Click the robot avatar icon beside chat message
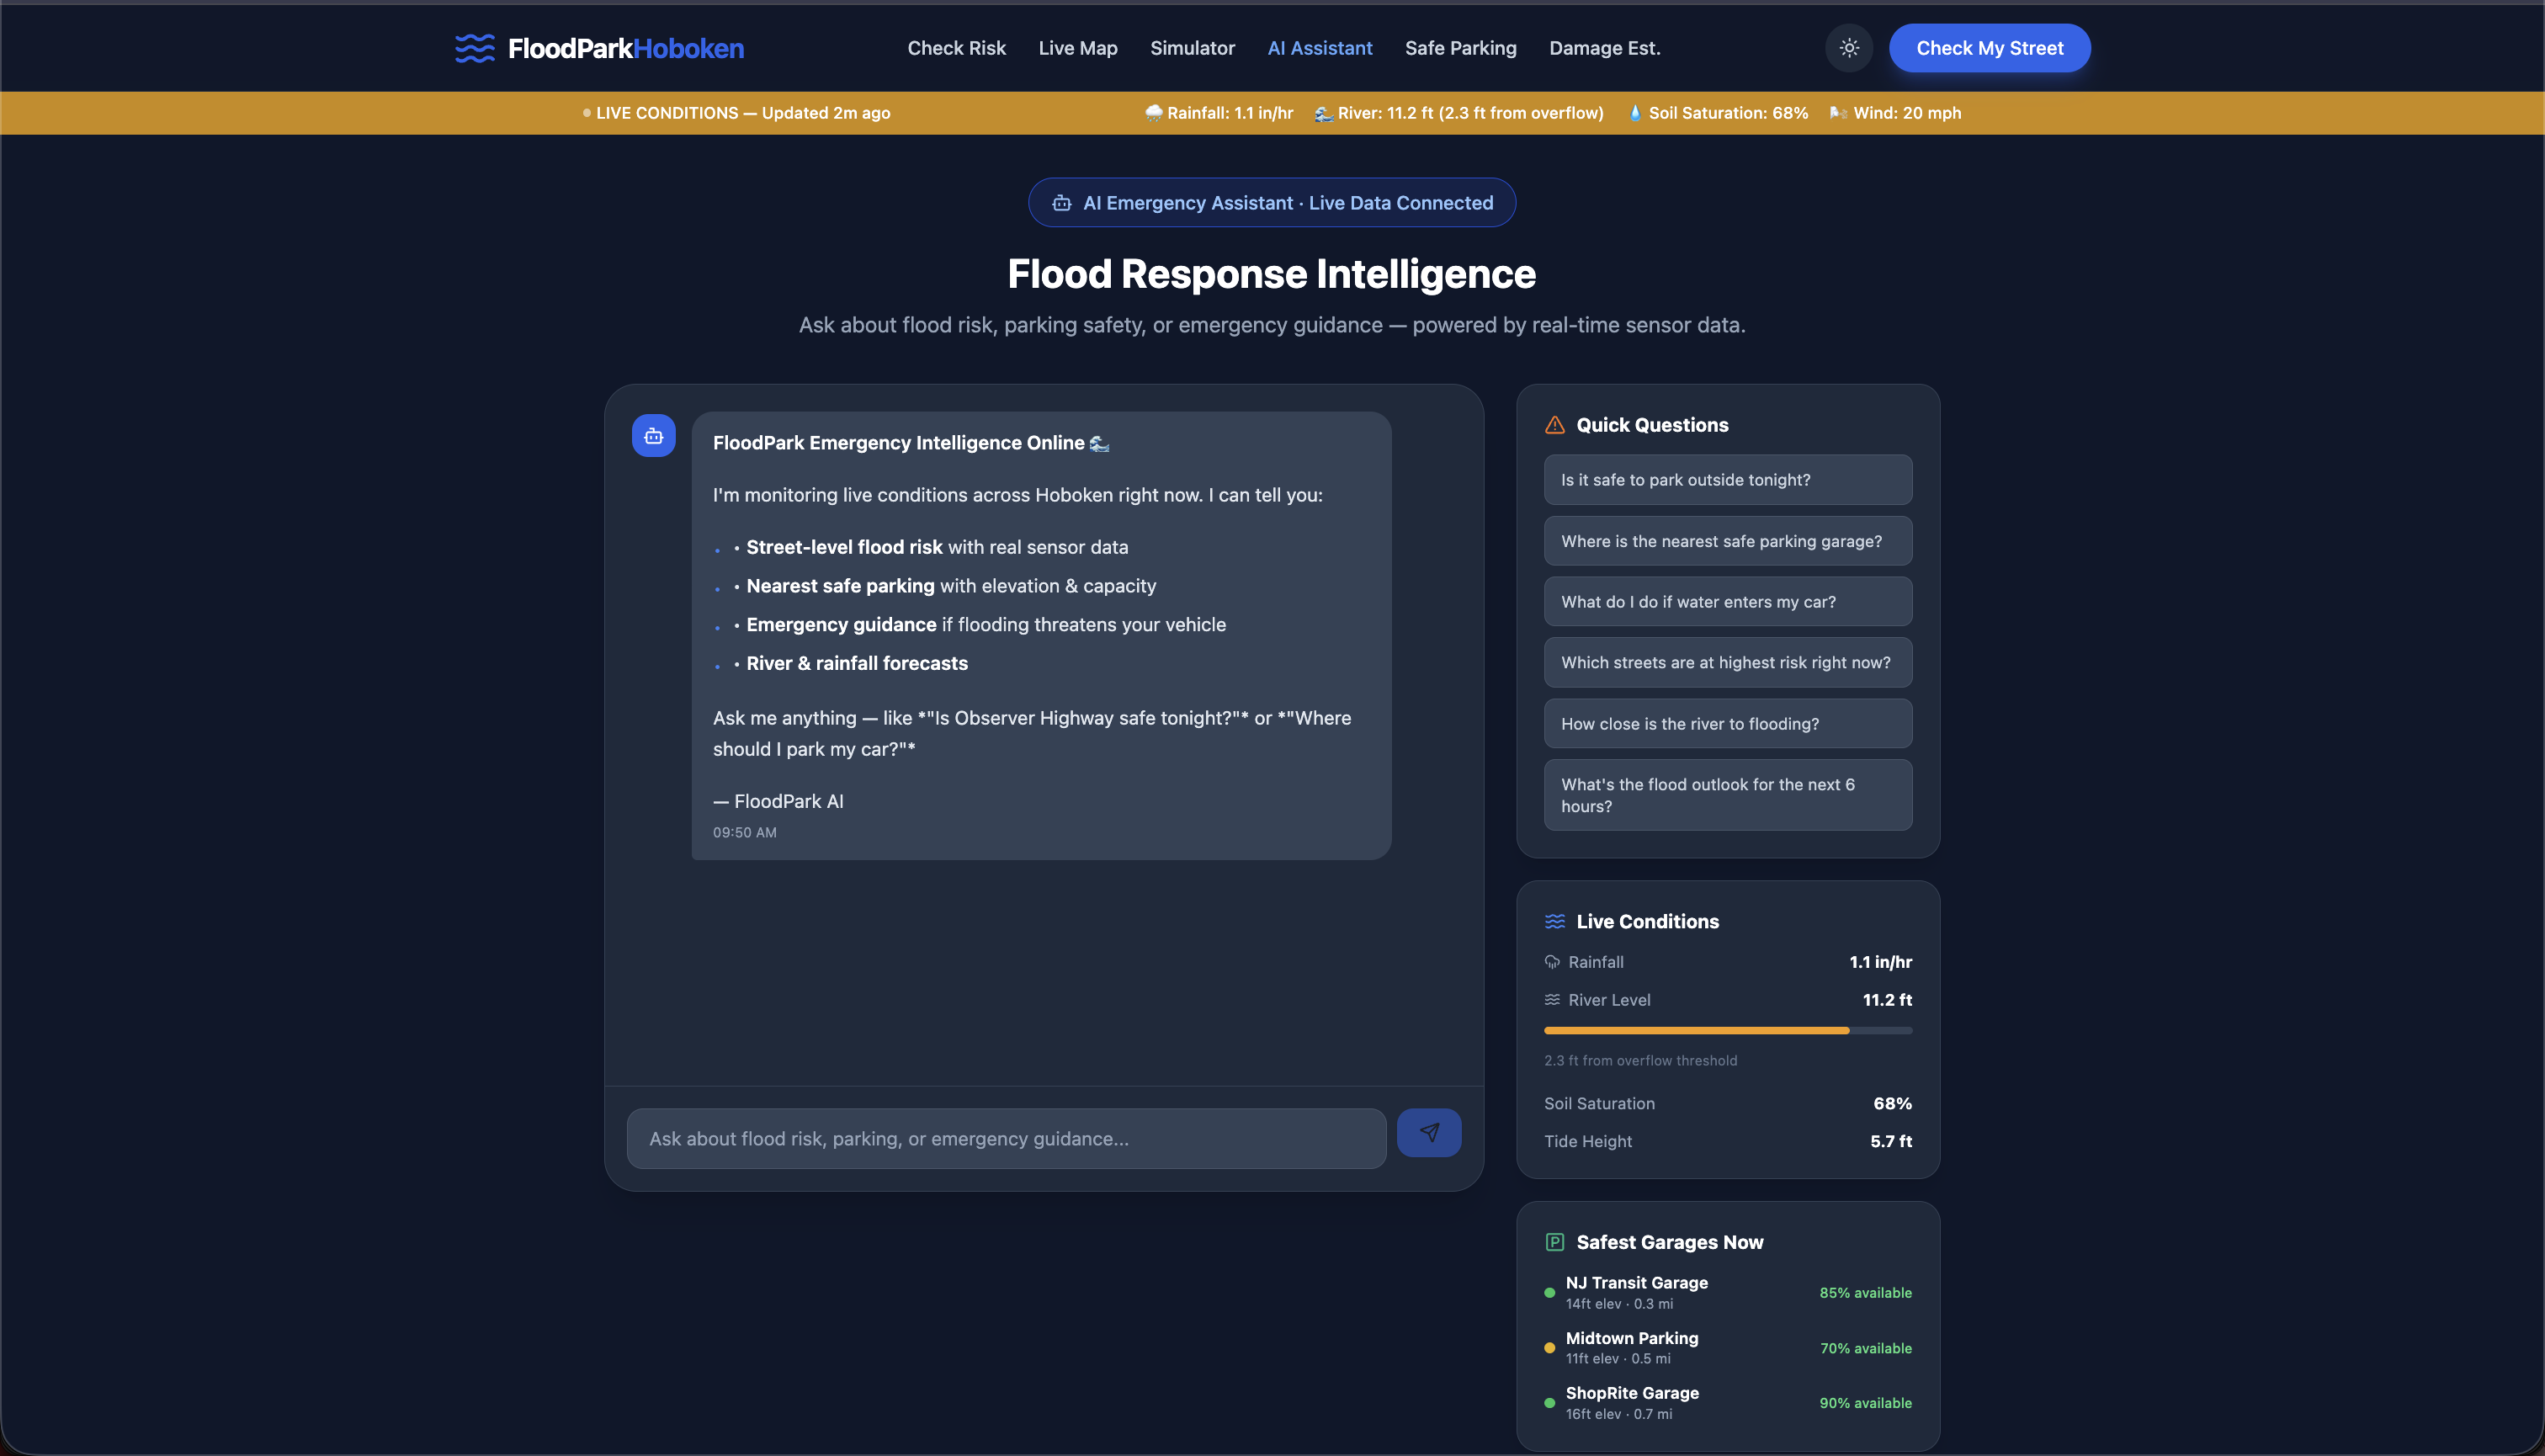Screen dimensions: 2545x1456 pyautogui.click(x=654, y=436)
